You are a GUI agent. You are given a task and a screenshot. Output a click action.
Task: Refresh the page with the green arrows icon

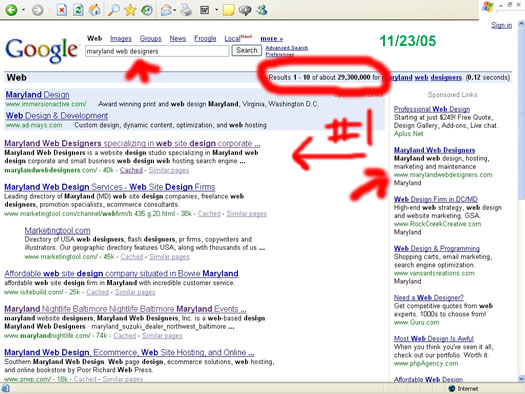[x=78, y=10]
